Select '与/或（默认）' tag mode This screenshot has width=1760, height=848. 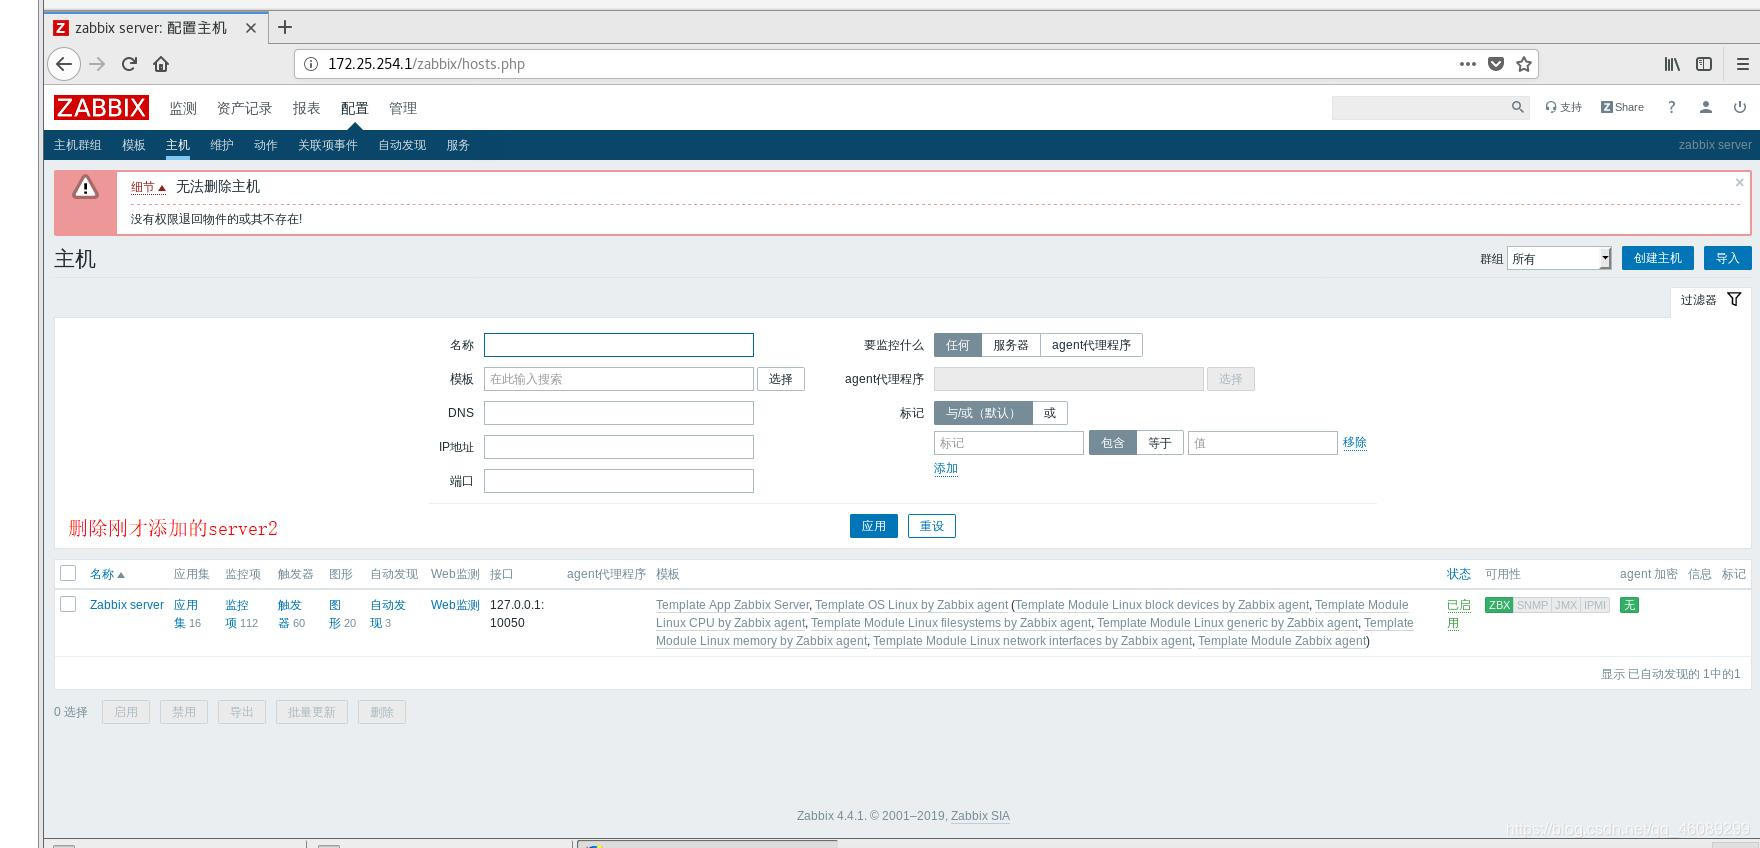click(983, 413)
